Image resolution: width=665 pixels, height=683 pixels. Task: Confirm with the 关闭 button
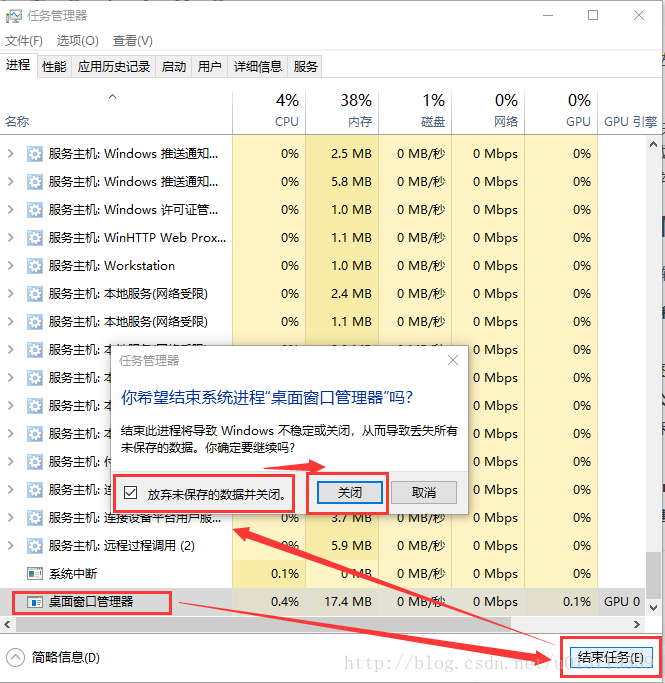coord(350,493)
